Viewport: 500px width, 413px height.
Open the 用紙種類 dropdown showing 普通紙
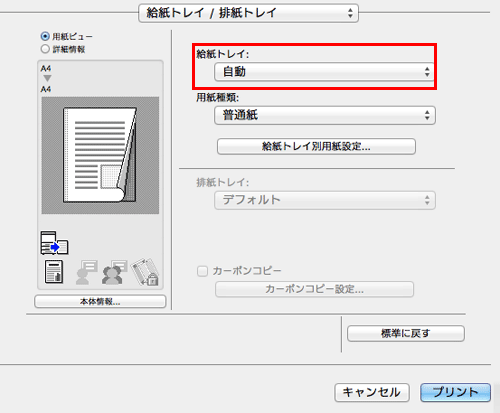click(x=325, y=115)
